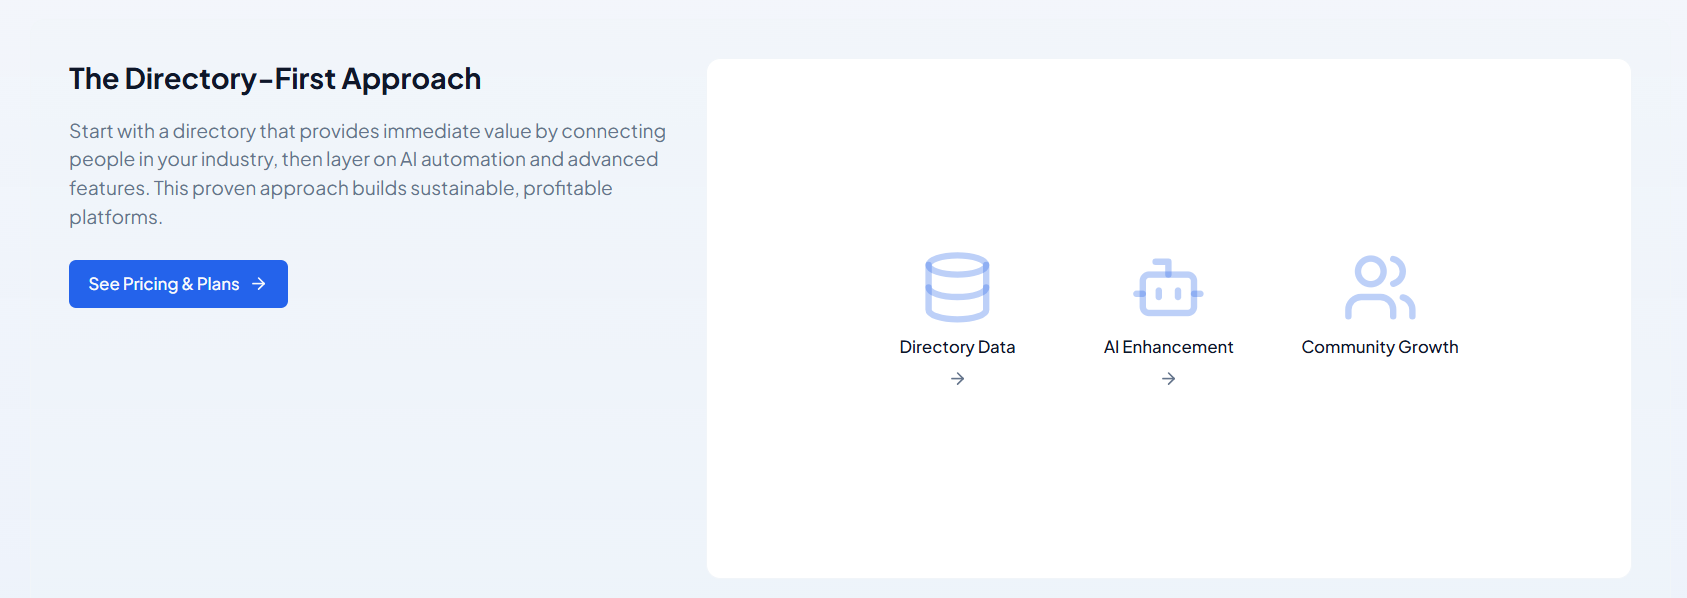This screenshot has height=598, width=1687.
Task: Click the robot icon above AI Enhancement
Action: [x=1168, y=288]
